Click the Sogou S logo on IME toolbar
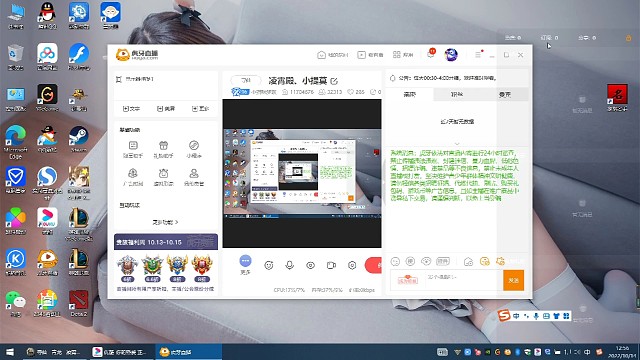640x360 pixels. (x=504, y=315)
